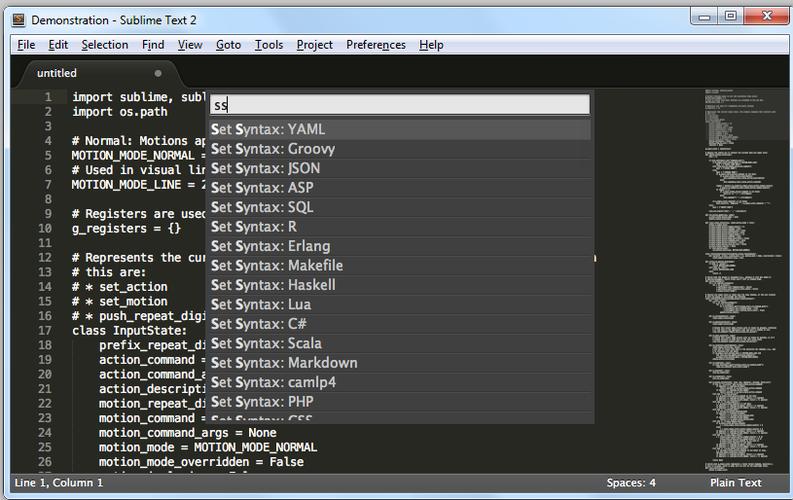This screenshot has width=793, height=500.
Task: Open the Project menu
Action: (x=315, y=45)
